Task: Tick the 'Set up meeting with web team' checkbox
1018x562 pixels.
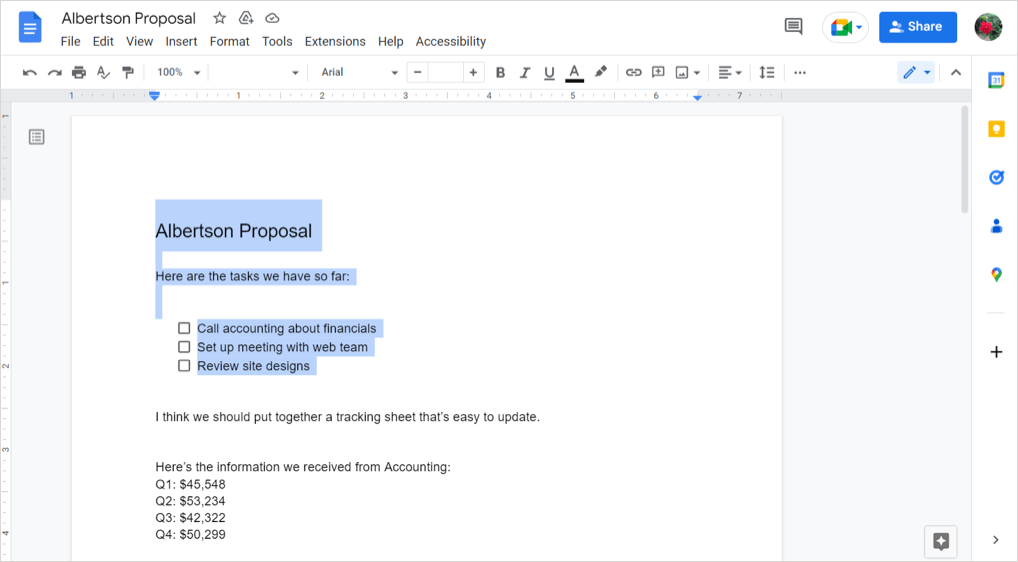Action: tap(184, 347)
